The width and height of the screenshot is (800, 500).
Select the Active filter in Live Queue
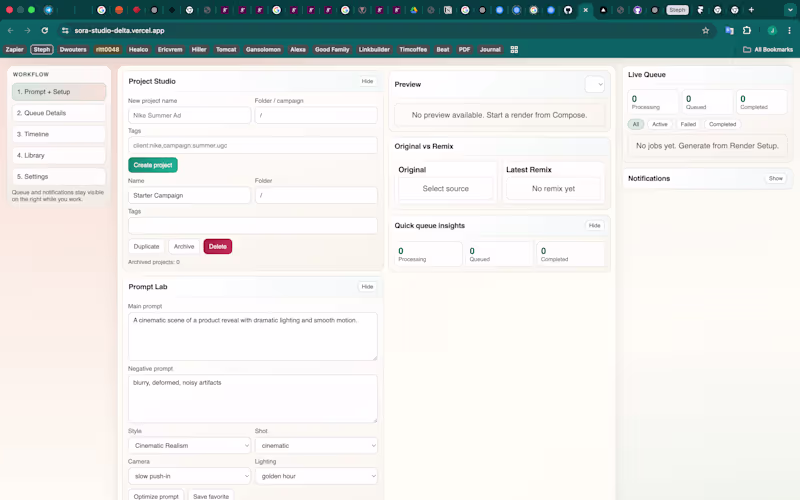660,124
